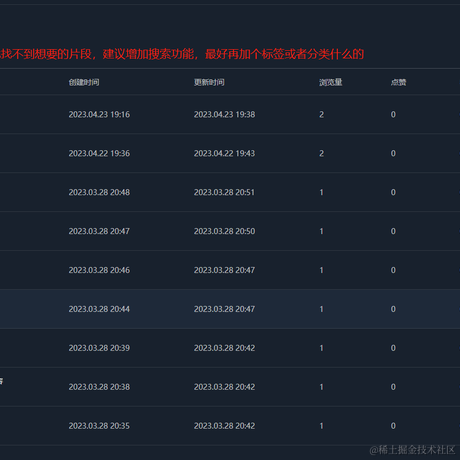Click likes value in row created 20:46
460x460 pixels.
tap(393, 270)
